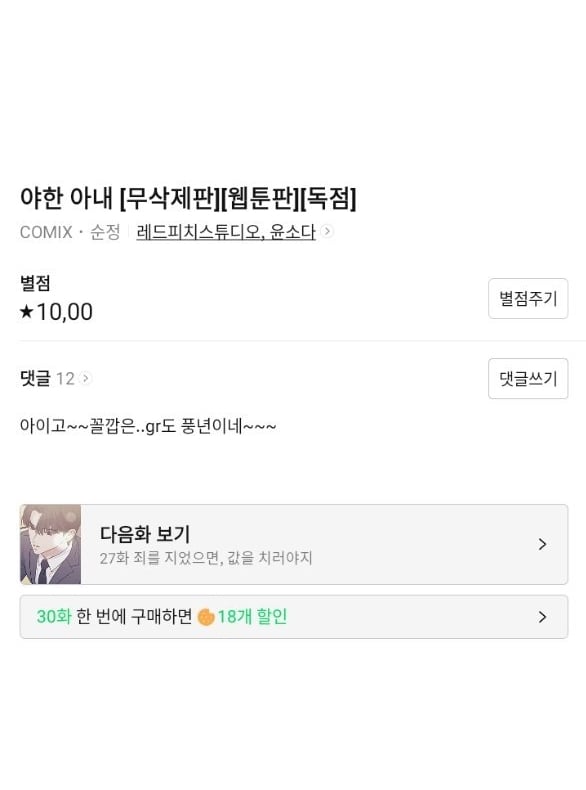Open episode 27화 죄를 지었으면, 값을 치러야지
This screenshot has height=790, width=586.
(206, 558)
